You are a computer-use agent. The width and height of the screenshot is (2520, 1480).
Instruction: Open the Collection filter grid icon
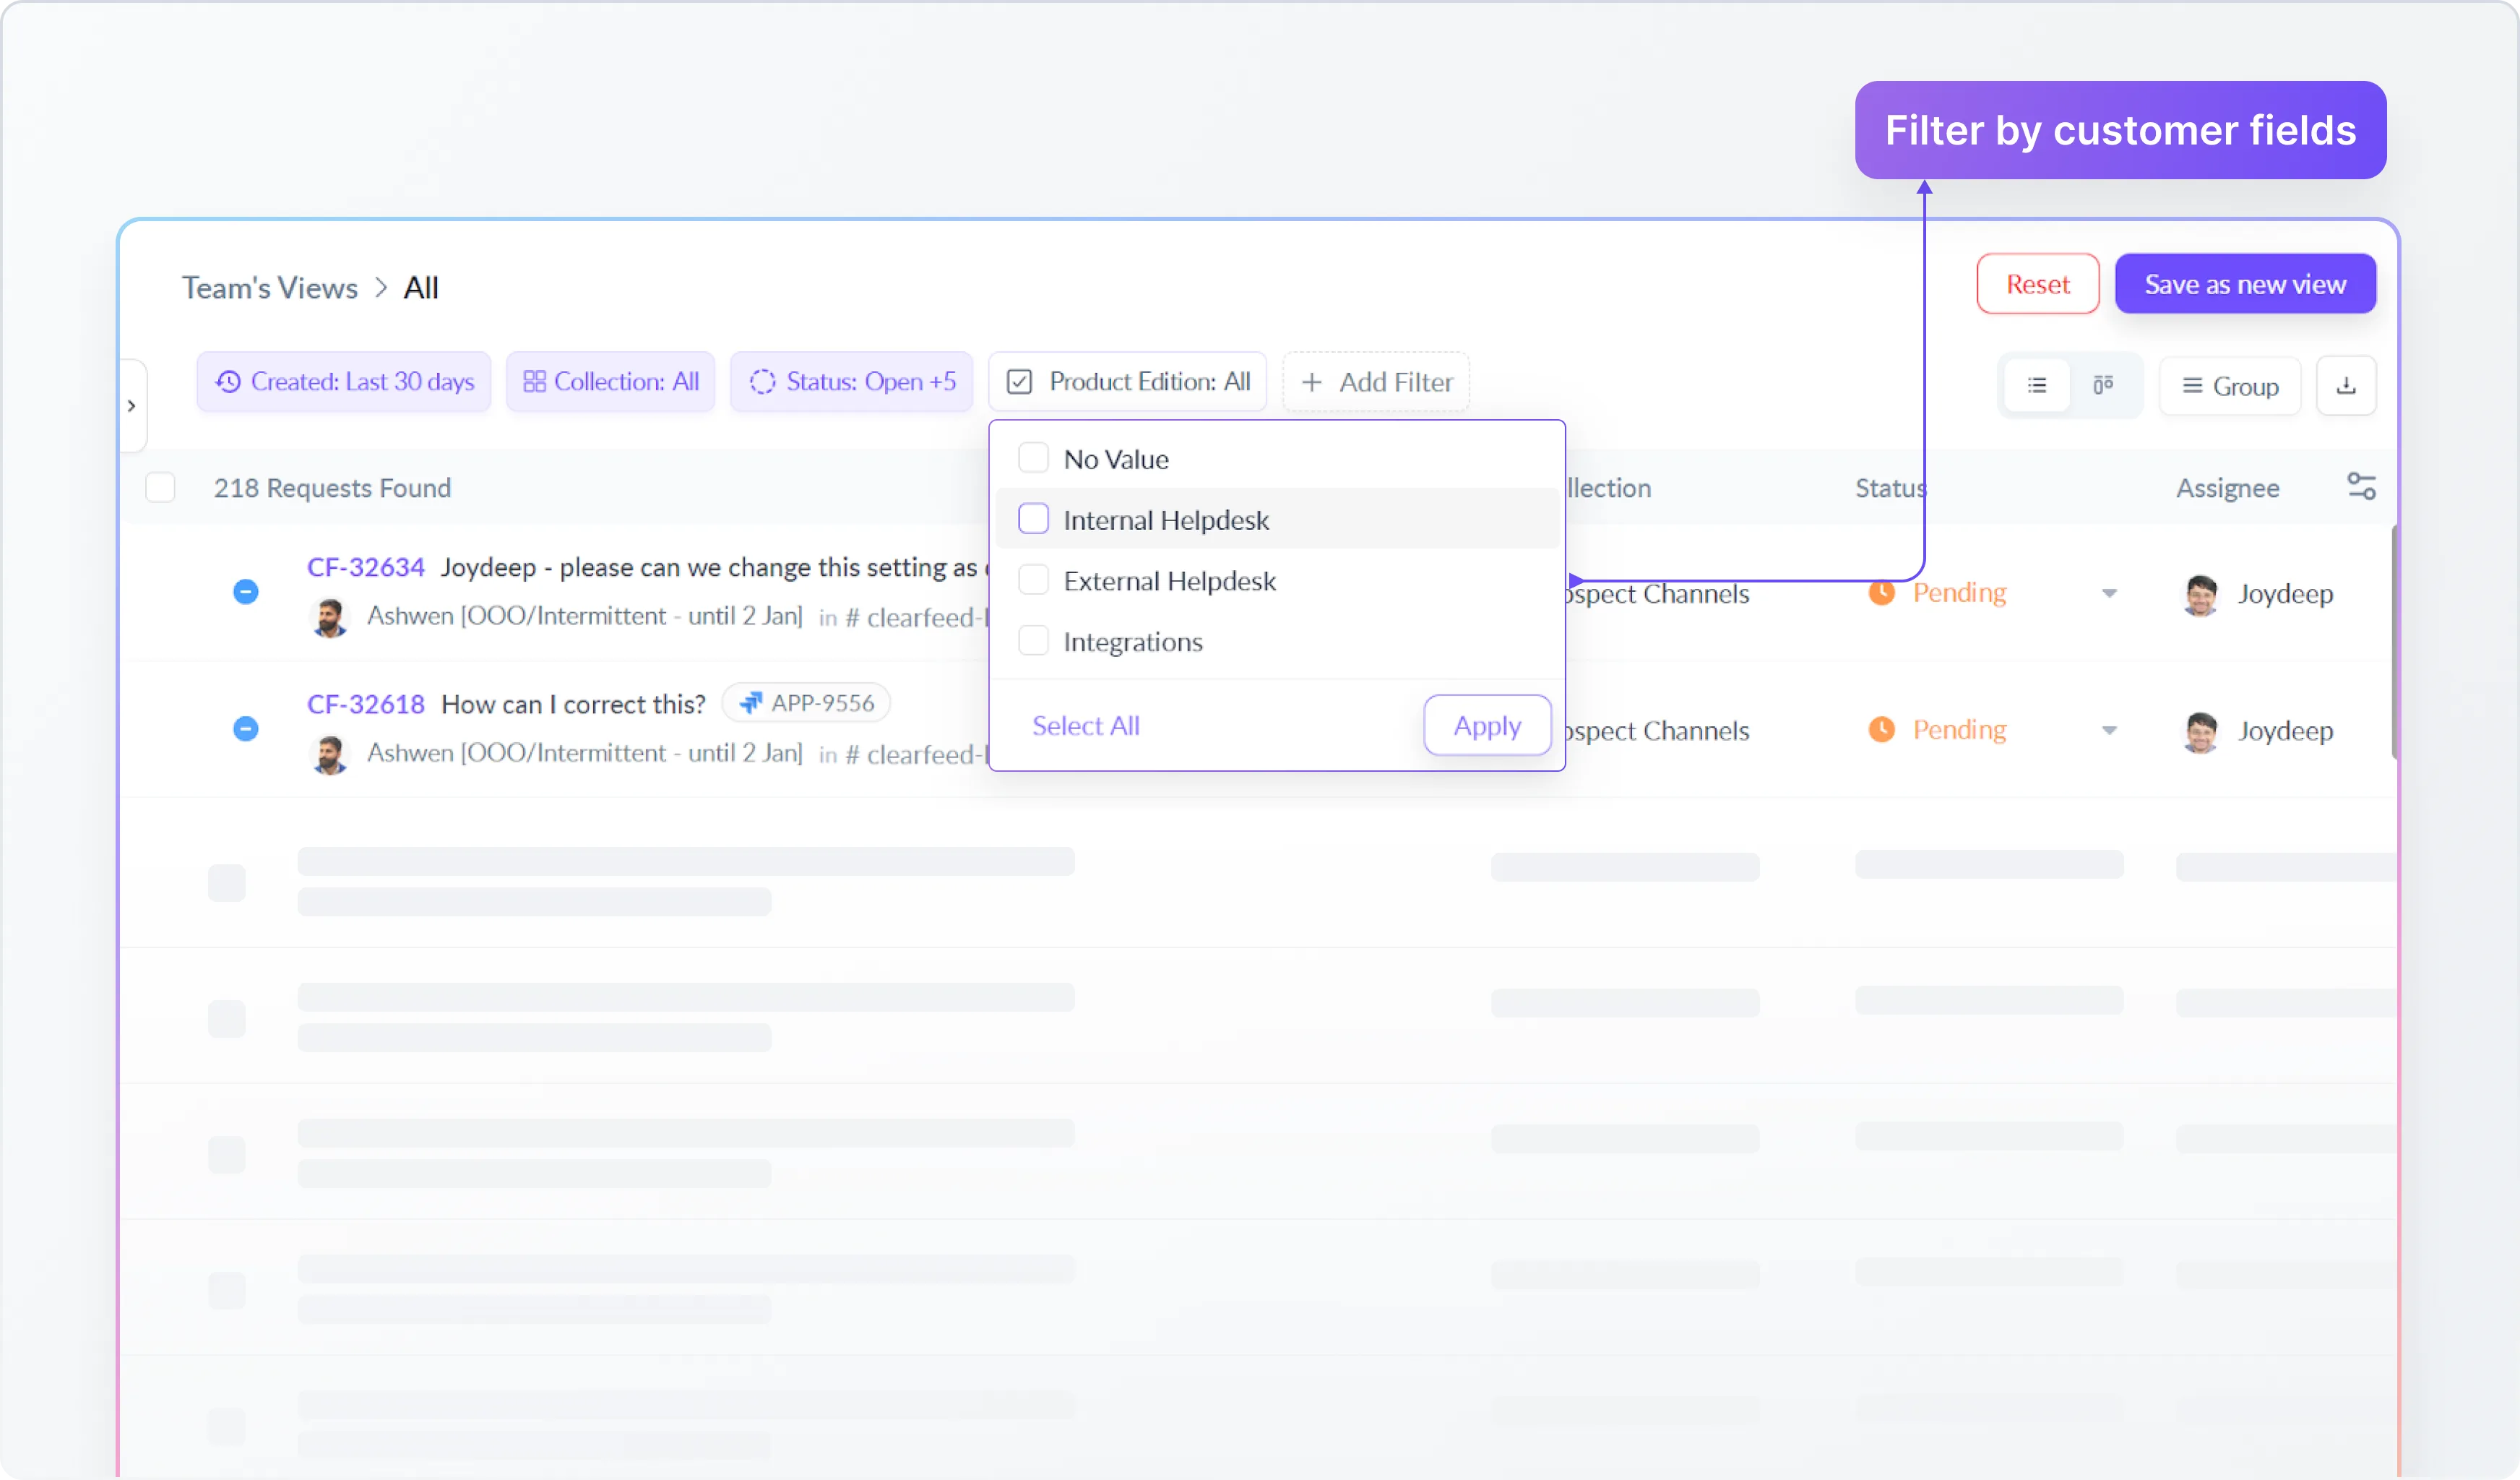[x=535, y=381]
